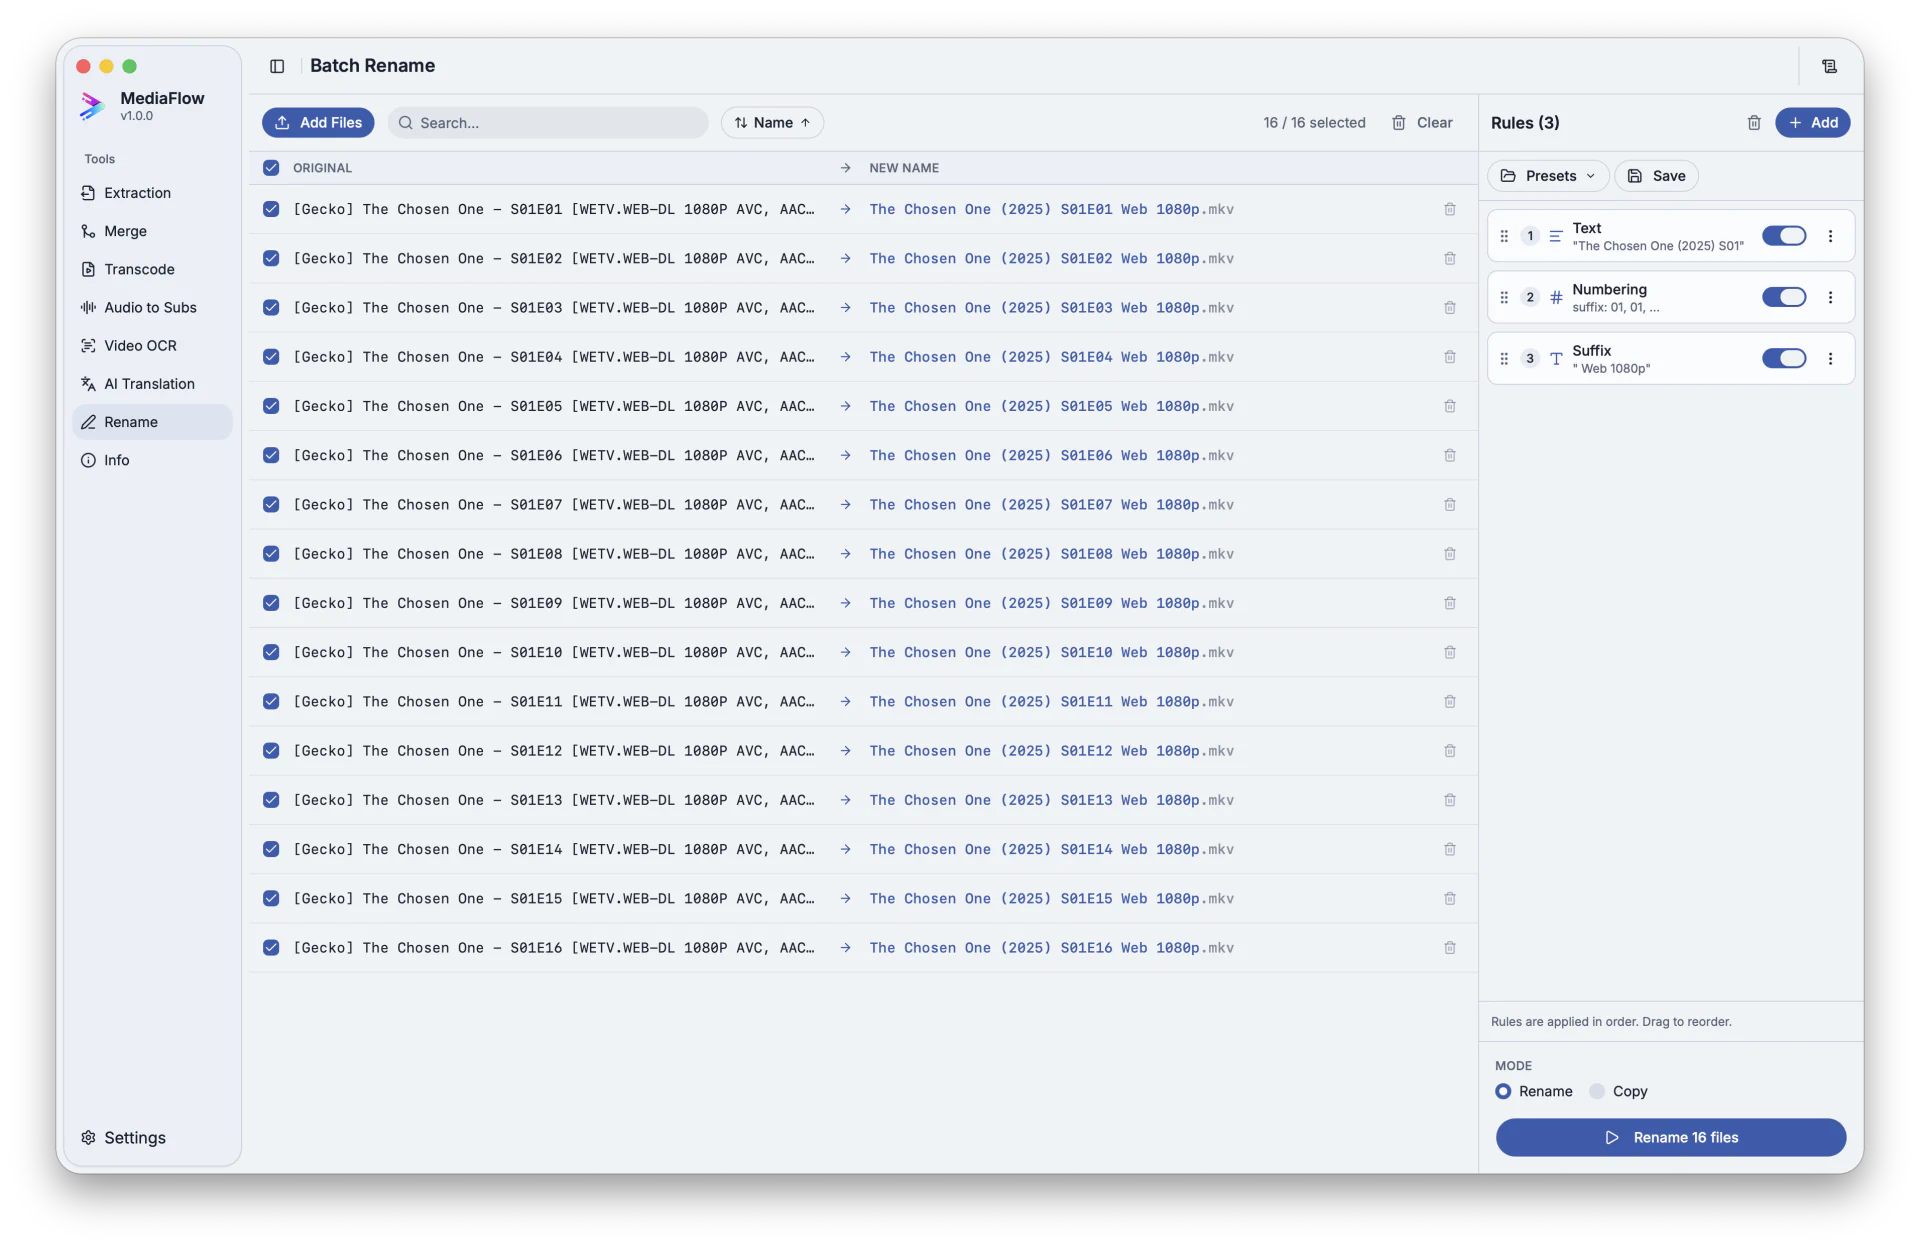This screenshot has height=1248, width=1920.
Task: Uncheck the S01E01 file checkbox
Action: [271, 210]
